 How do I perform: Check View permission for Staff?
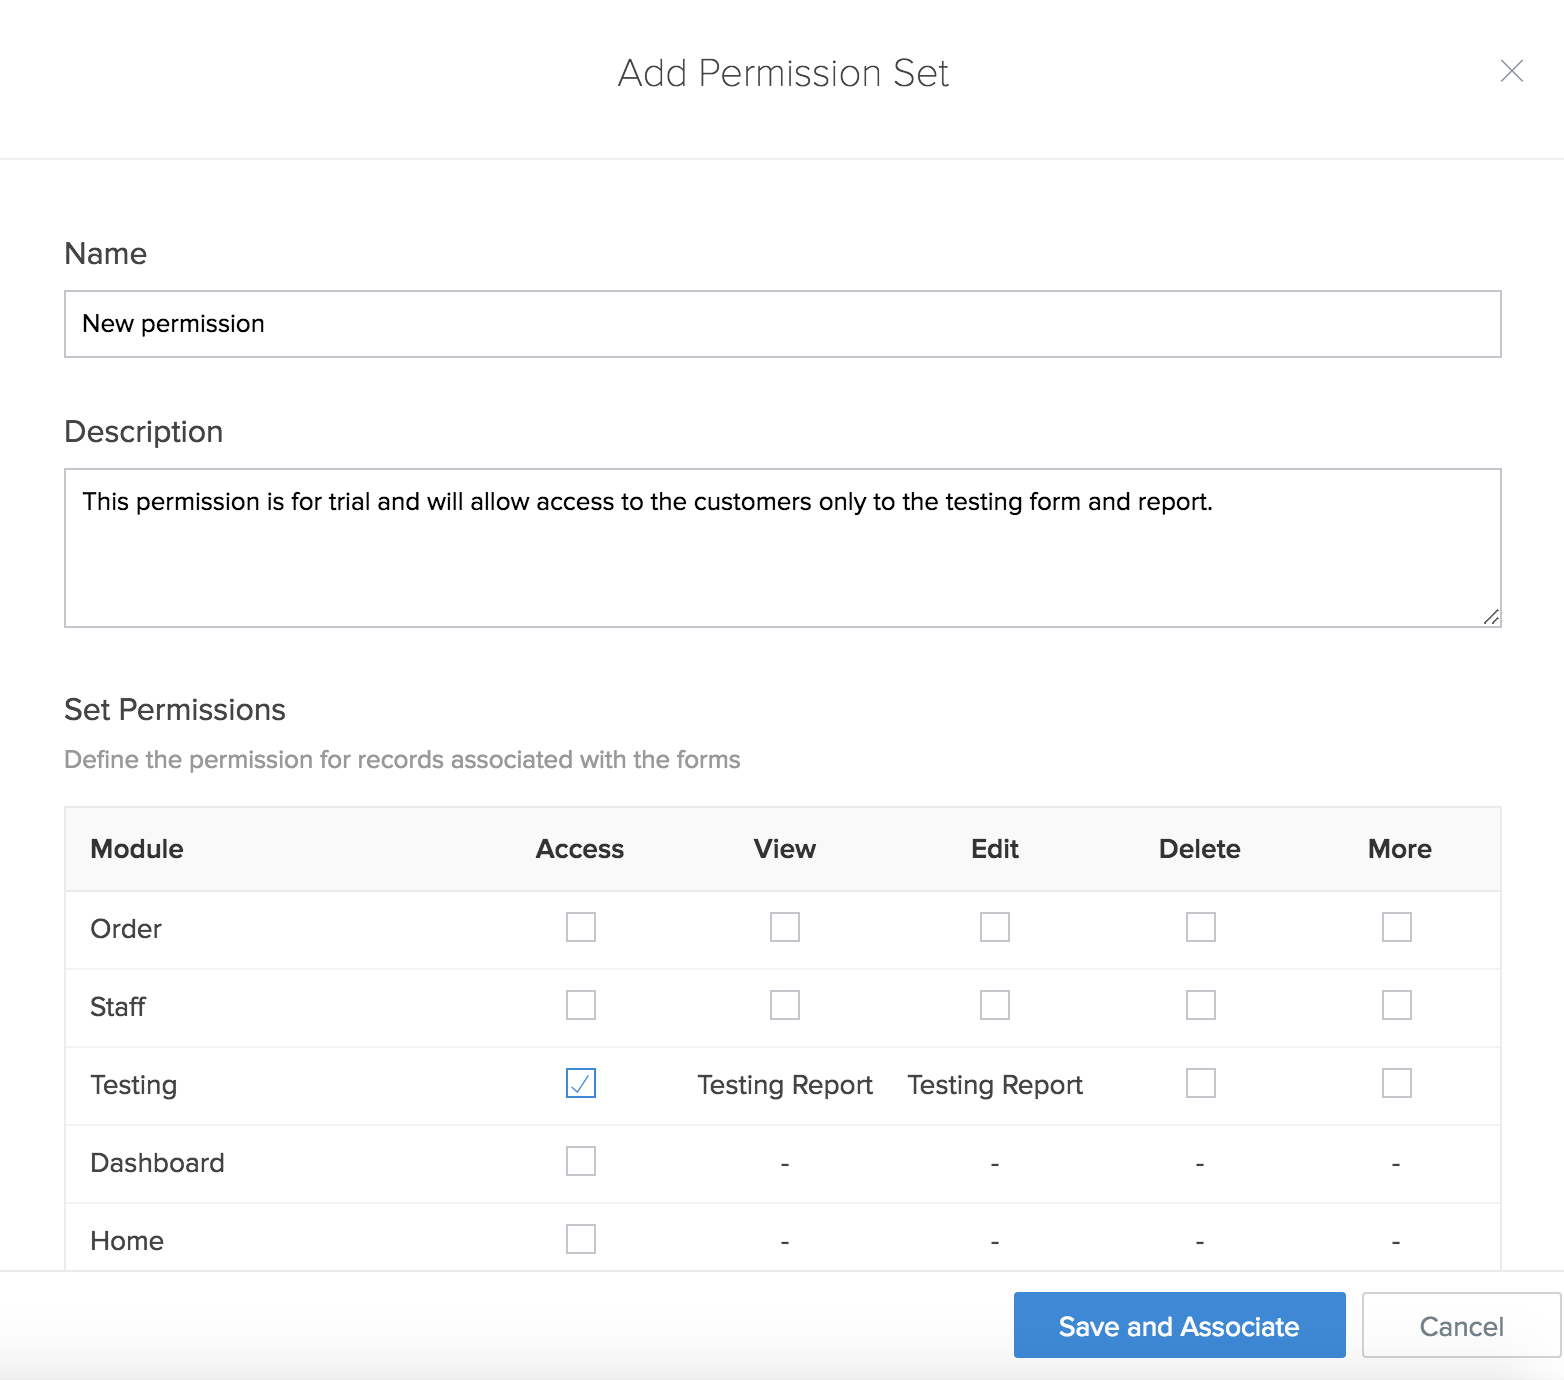[785, 1005]
